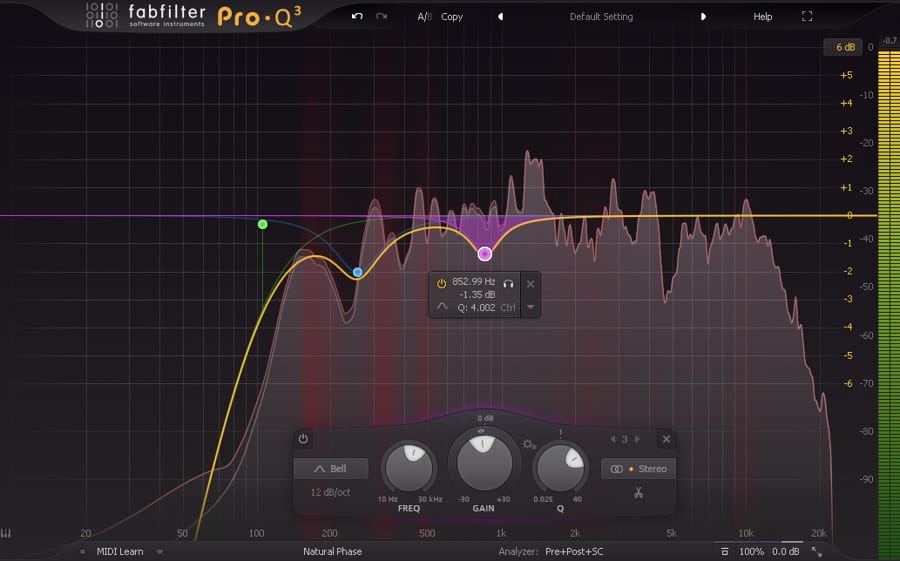Split the band with the scissors icon
The width and height of the screenshot is (900, 561).
coord(638,493)
